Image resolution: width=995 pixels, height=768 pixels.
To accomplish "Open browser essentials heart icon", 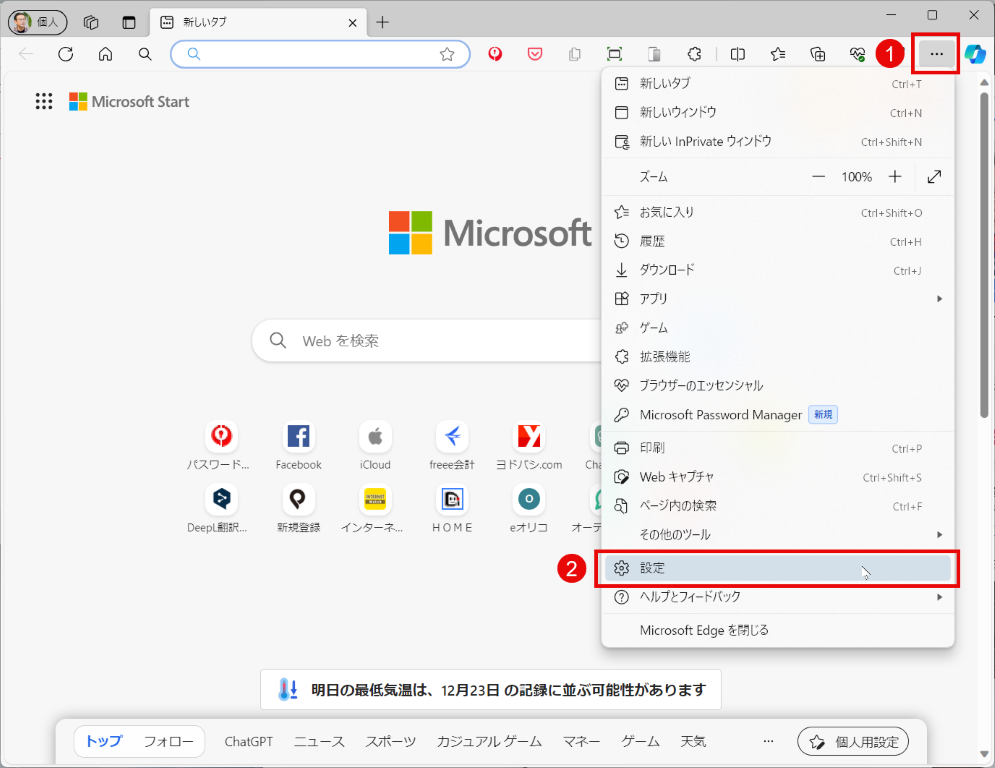I will tap(857, 54).
